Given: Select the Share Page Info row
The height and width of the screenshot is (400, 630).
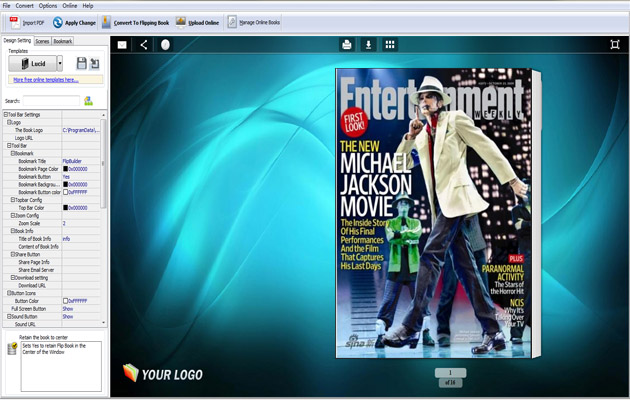Looking at the screenshot, I should point(51,262).
